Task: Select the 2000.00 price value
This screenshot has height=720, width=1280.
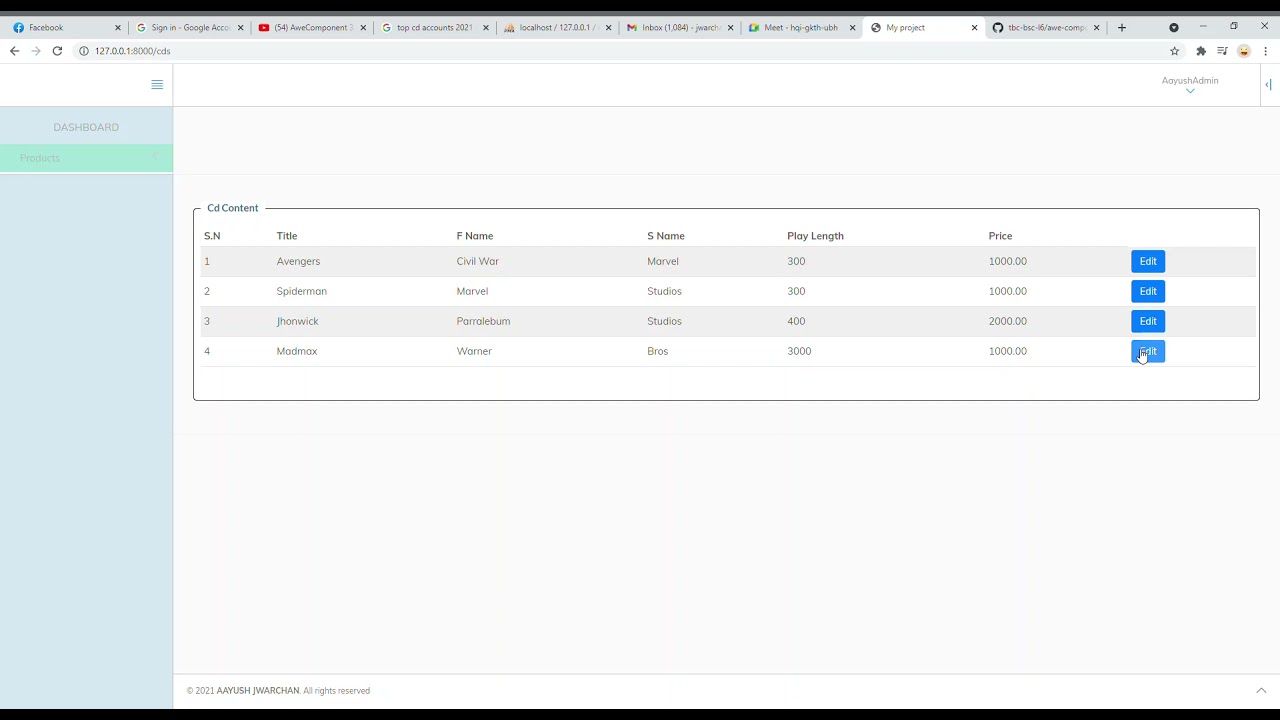Action: [x=1007, y=321]
